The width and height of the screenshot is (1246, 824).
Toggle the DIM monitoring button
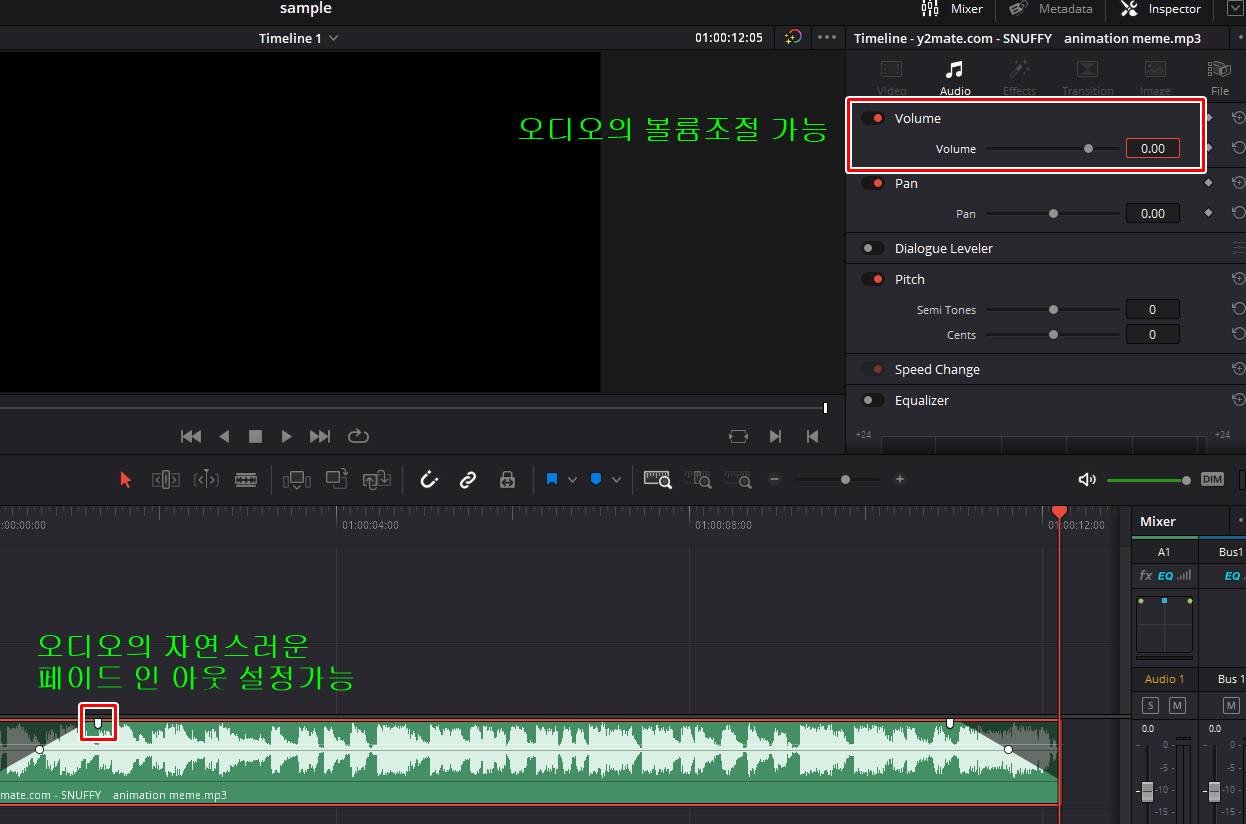tap(1212, 480)
